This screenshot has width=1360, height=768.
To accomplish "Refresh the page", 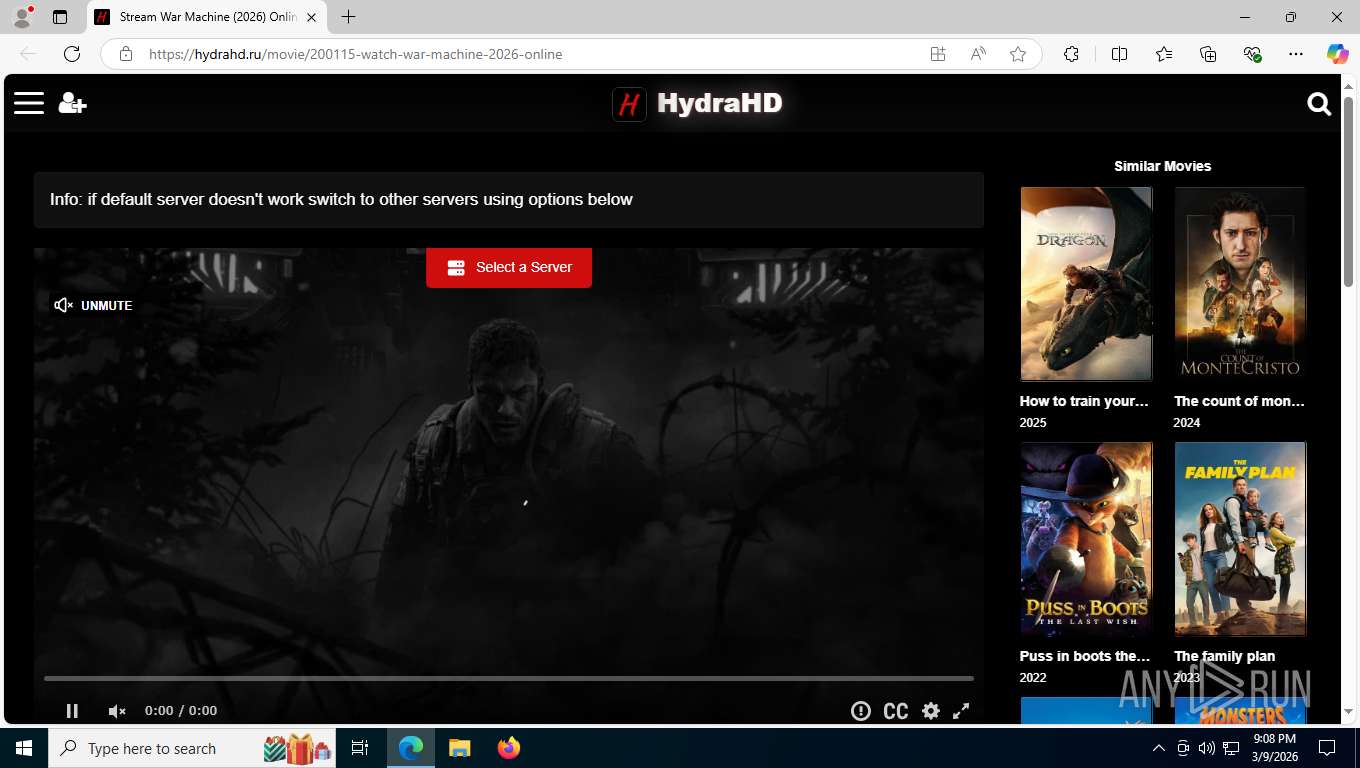I will pos(72,54).
